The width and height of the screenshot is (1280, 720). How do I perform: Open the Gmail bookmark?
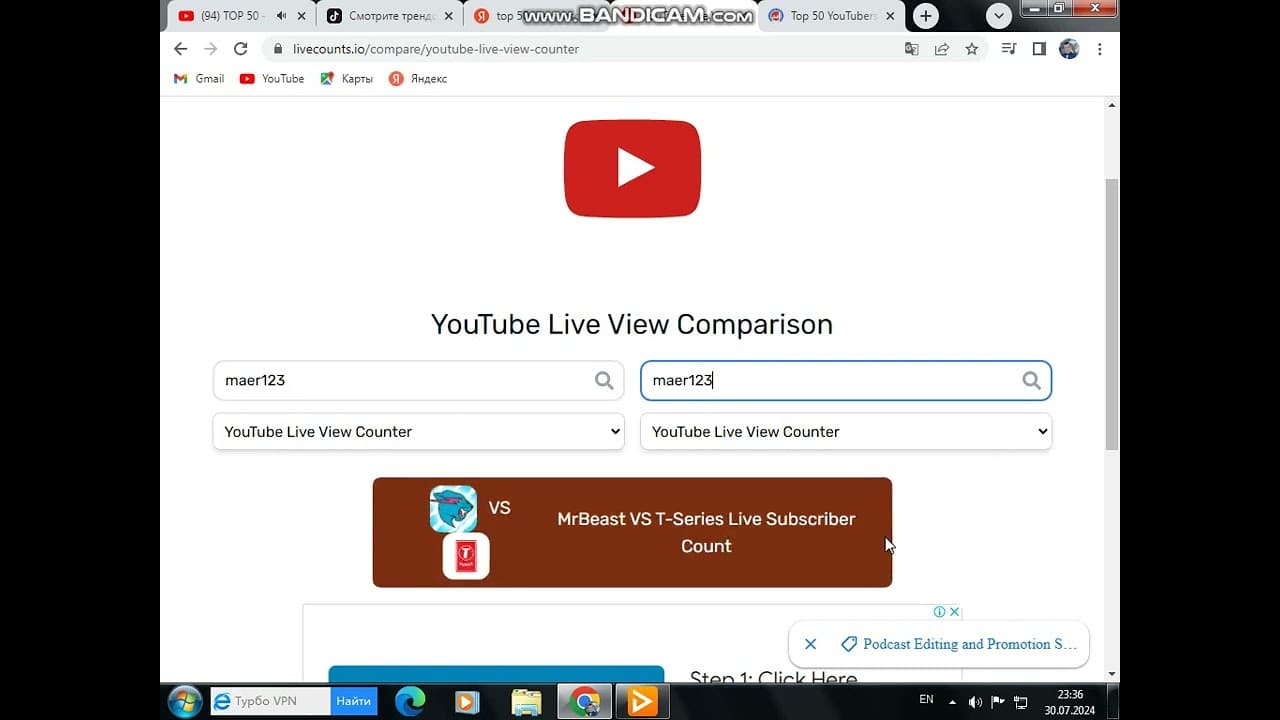(199, 79)
